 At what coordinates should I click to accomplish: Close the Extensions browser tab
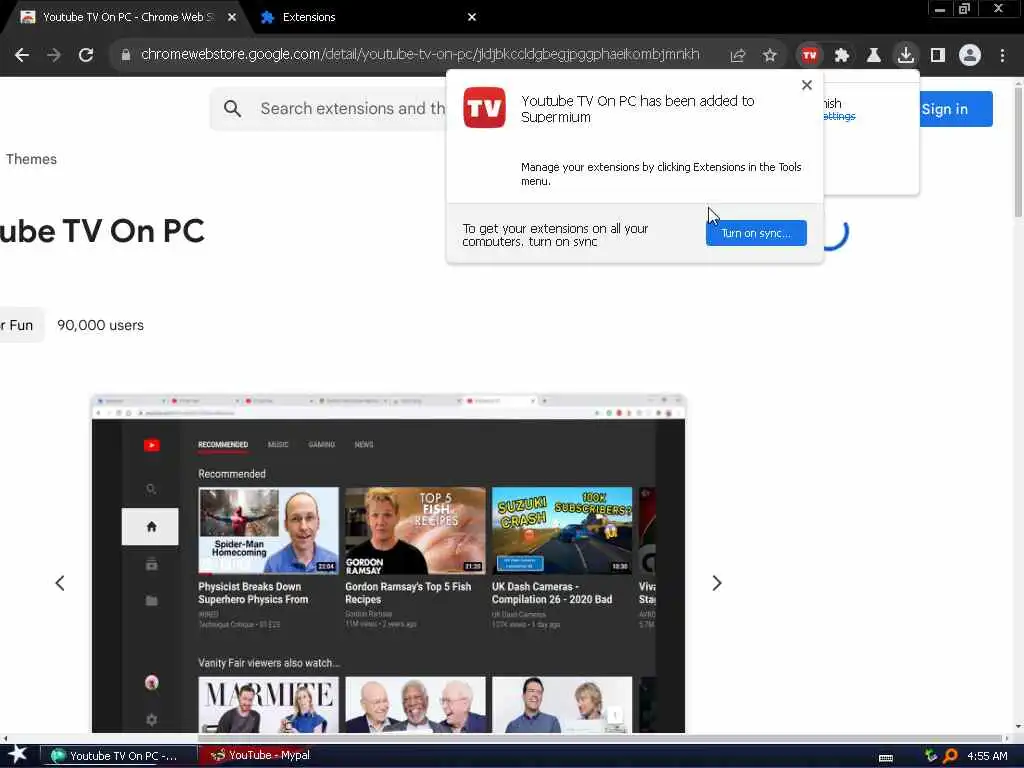tap(472, 17)
